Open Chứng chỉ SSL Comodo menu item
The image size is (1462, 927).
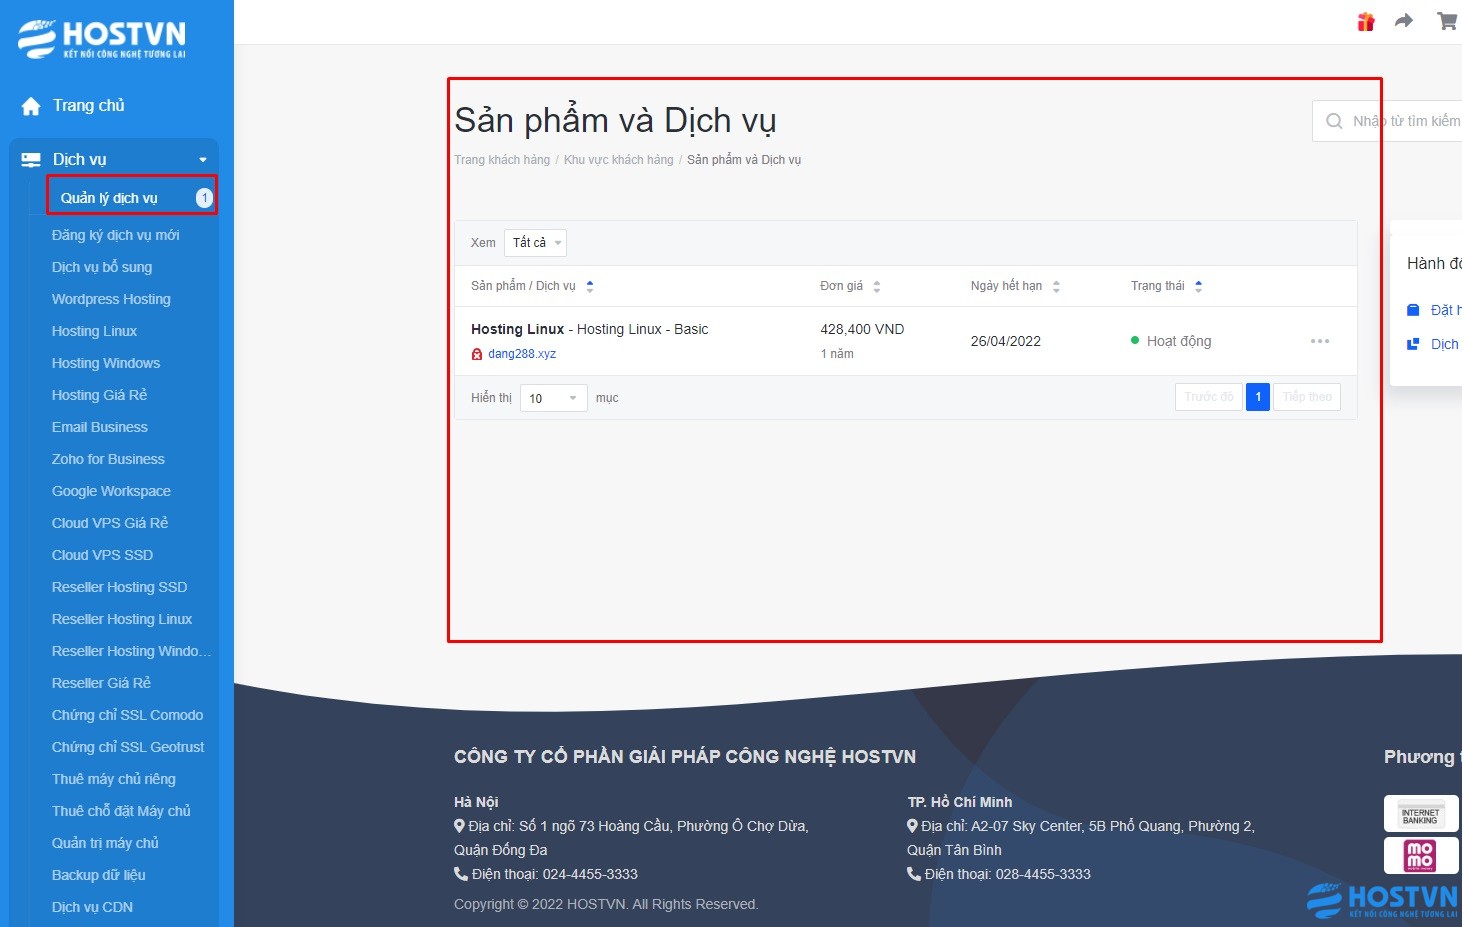(127, 715)
